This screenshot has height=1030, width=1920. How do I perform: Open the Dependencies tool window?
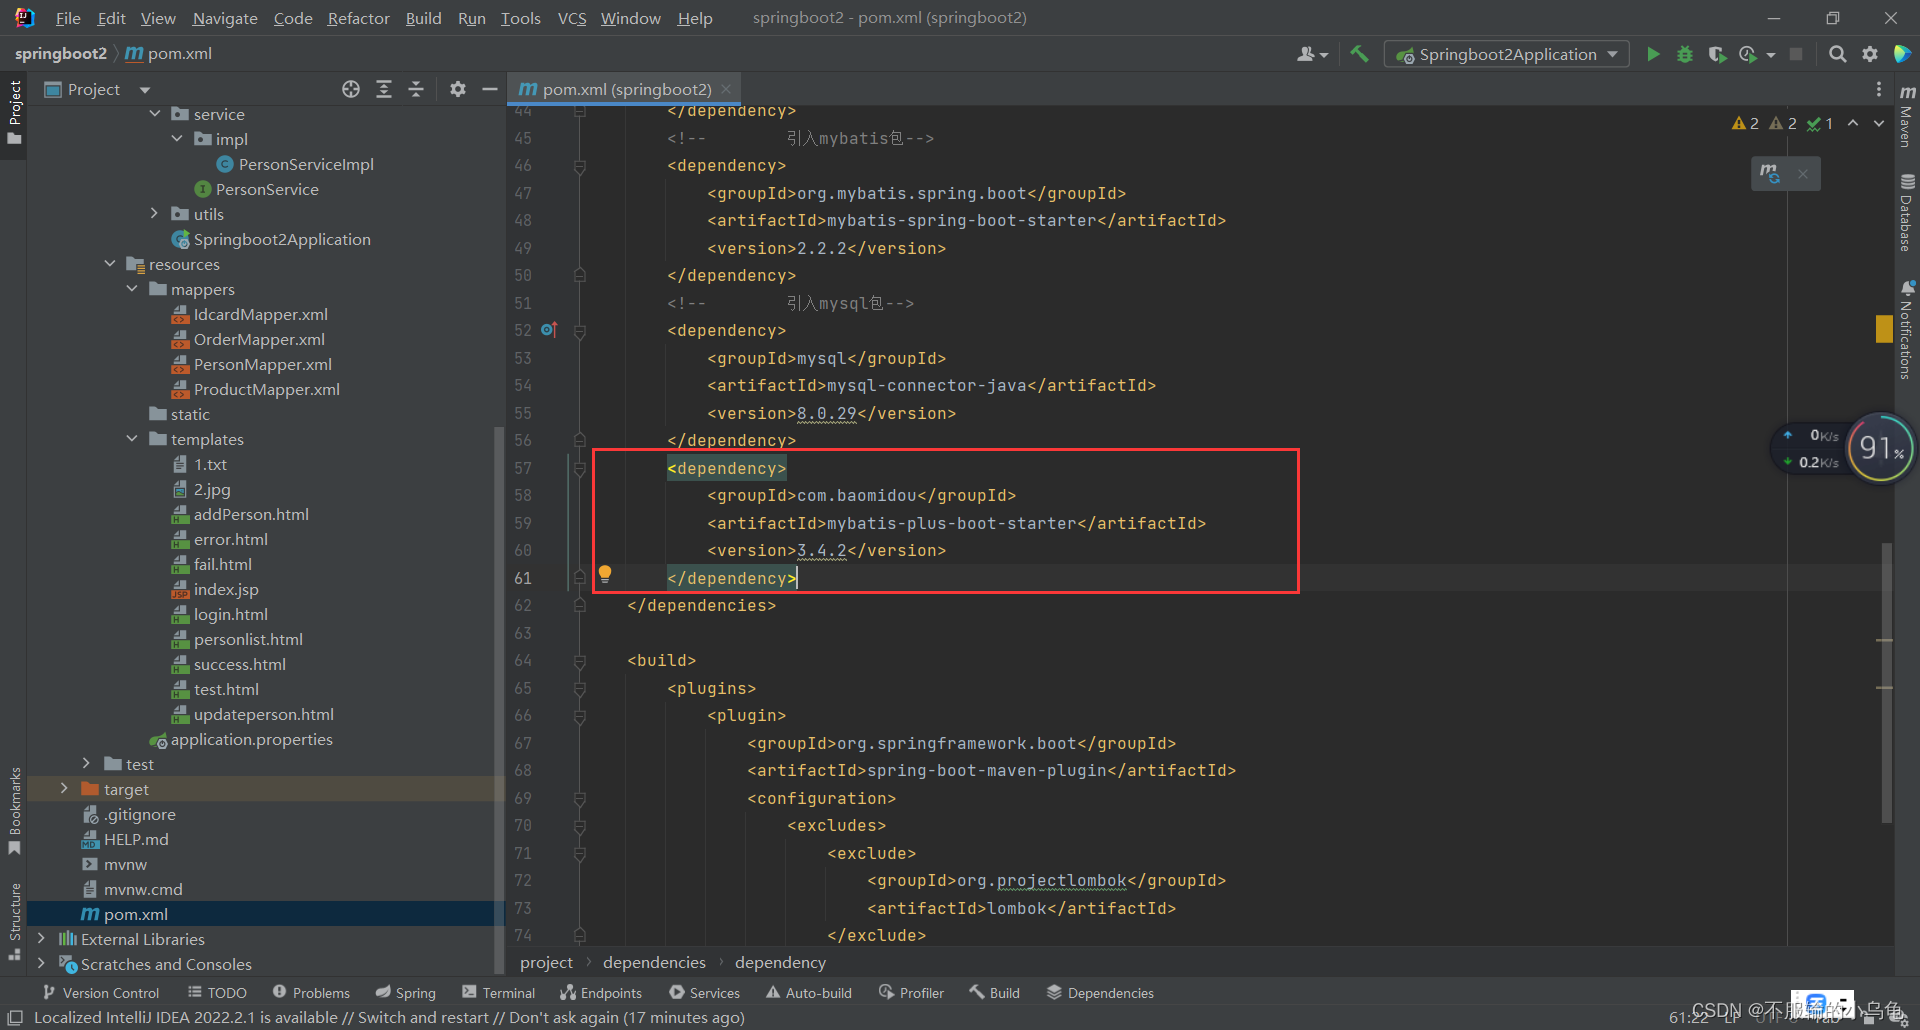point(1100,993)
